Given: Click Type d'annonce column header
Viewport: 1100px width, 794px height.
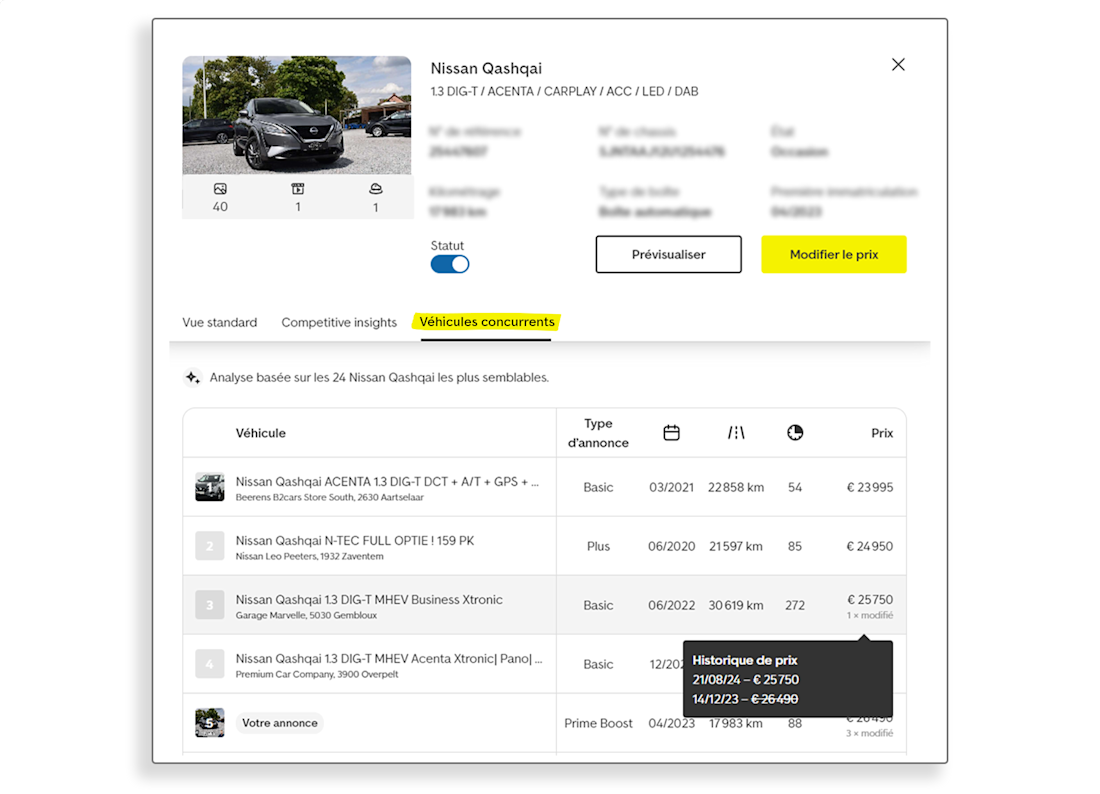Looking at the screenshot, I should click(598, 433).
